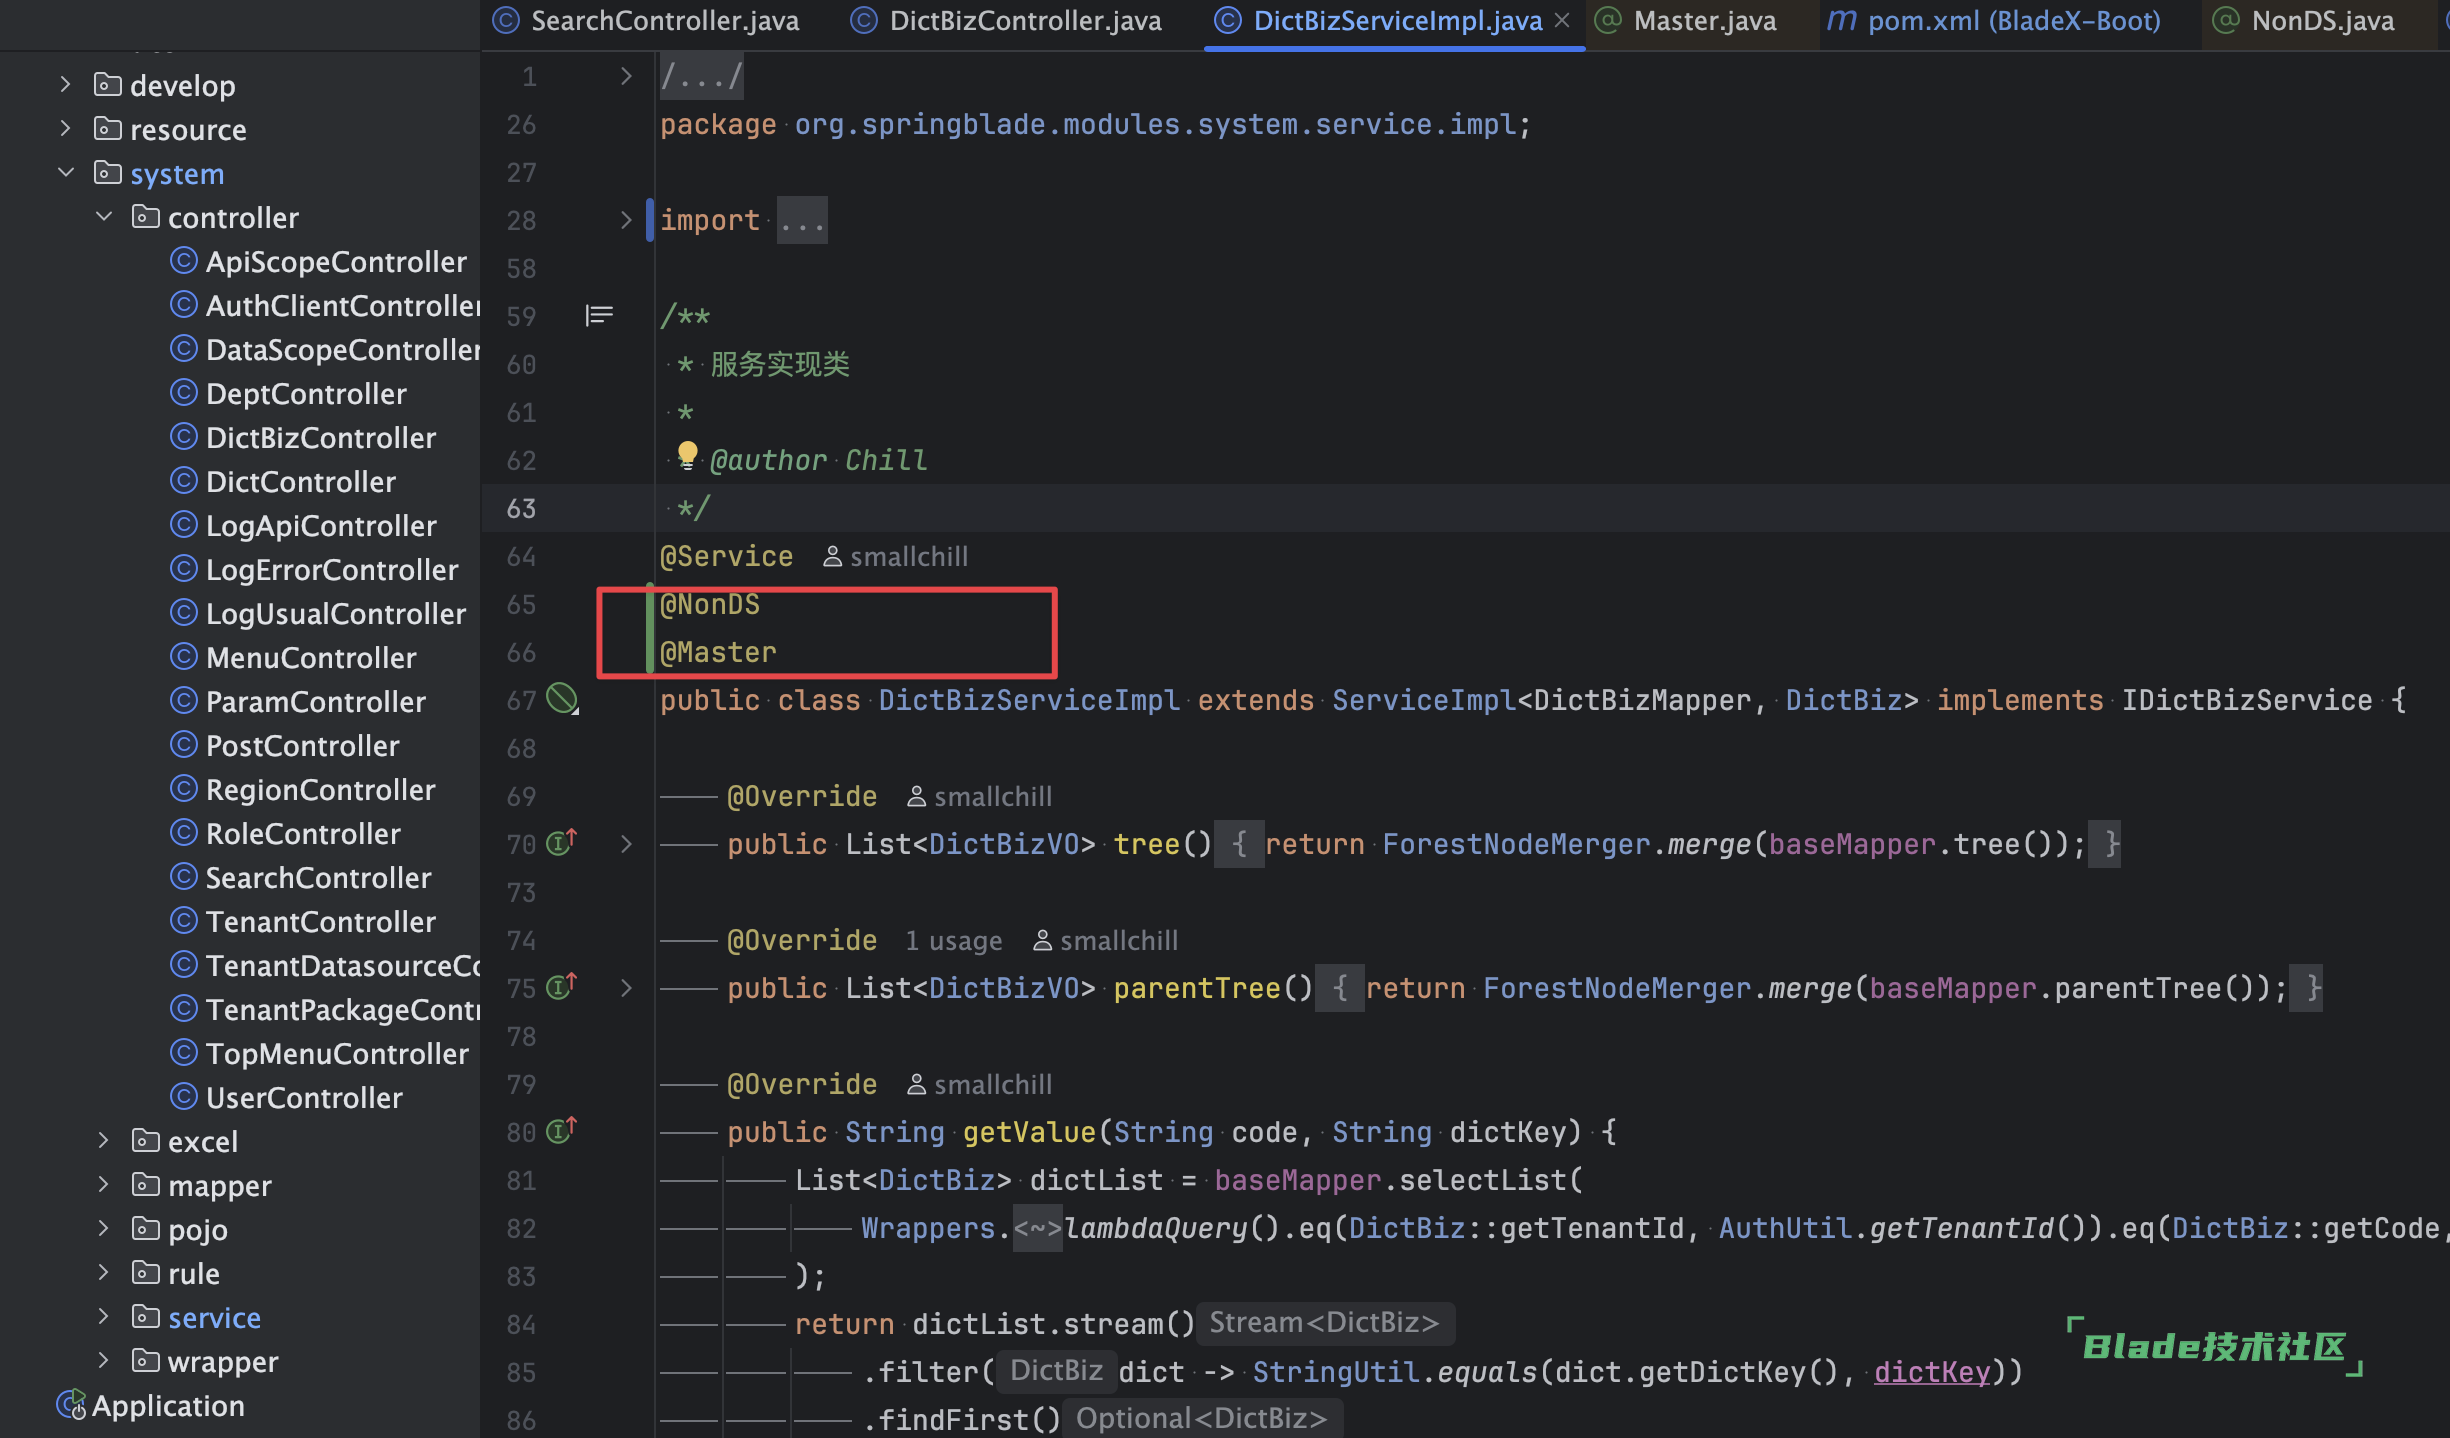The image size is (2450, 1438).
Task: Switch to pom.xml (BladeX-Boot) tab
Action: 1994,21
